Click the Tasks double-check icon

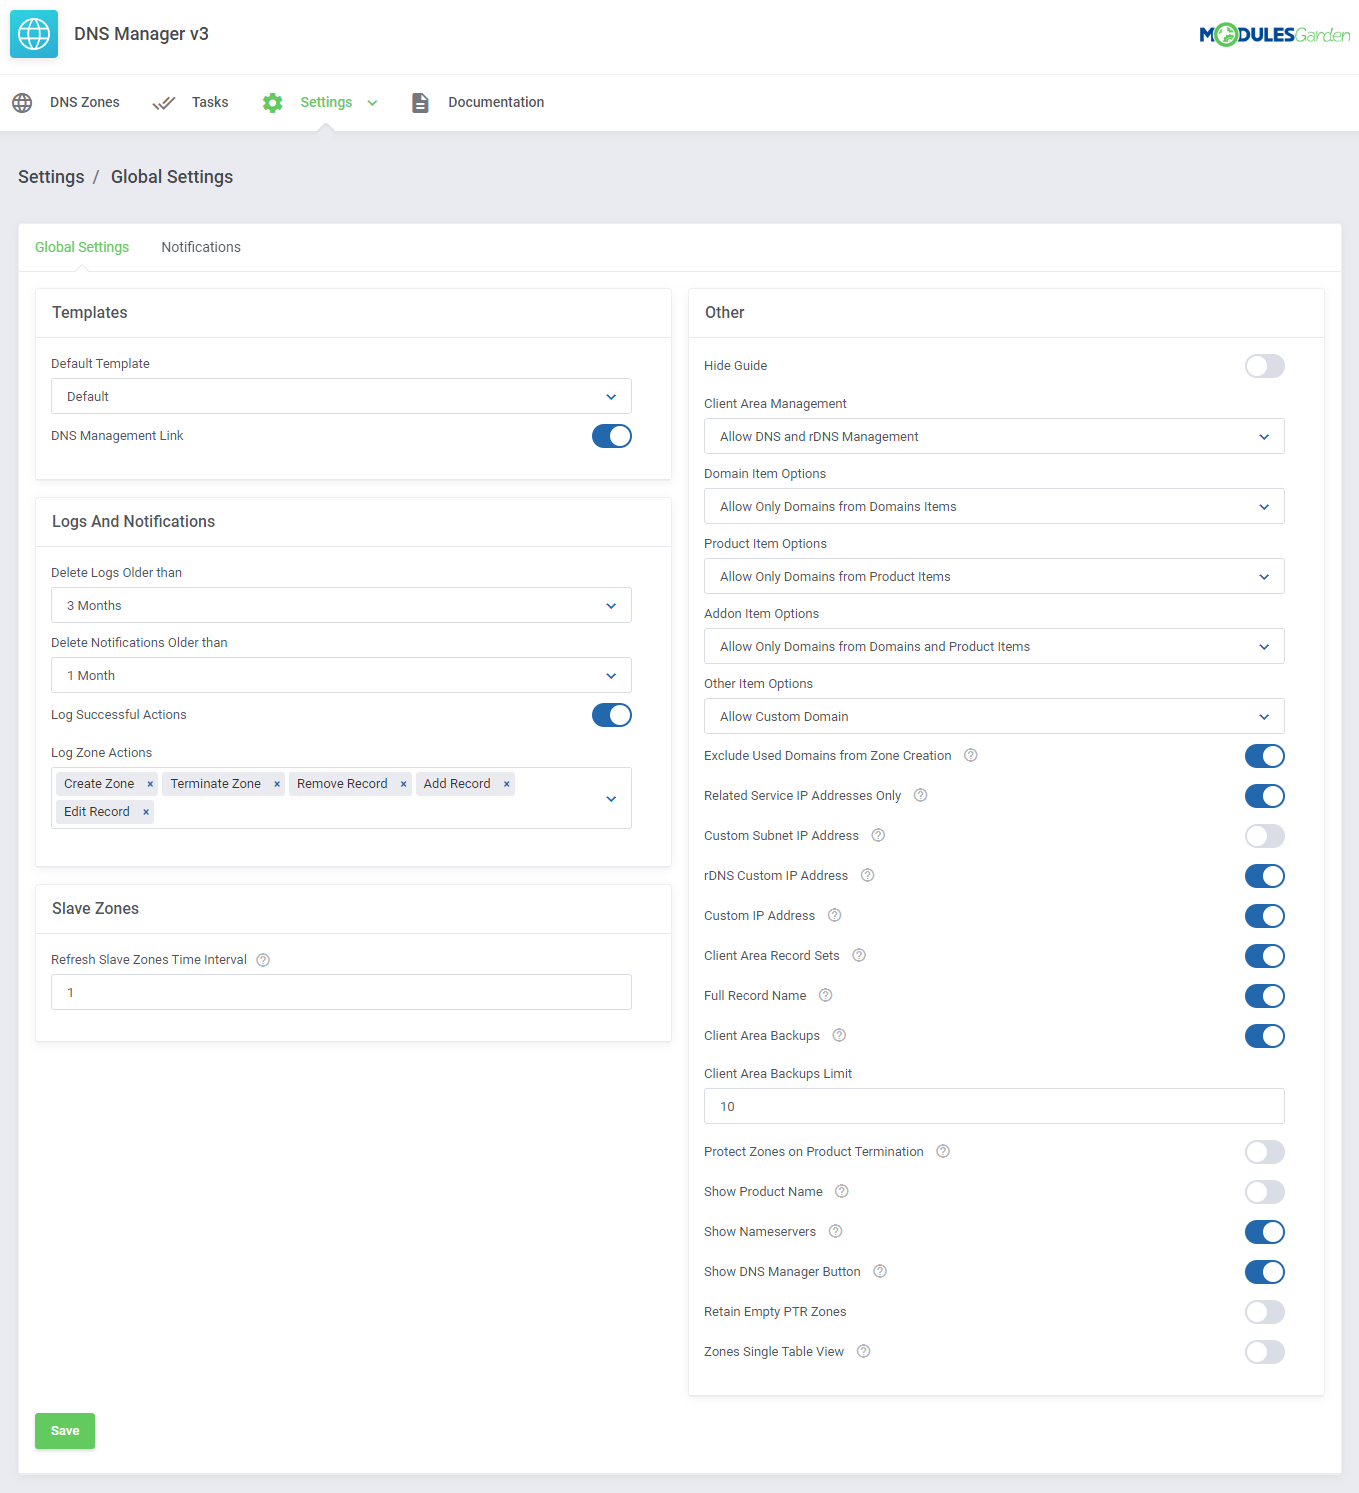coord(164,103)
